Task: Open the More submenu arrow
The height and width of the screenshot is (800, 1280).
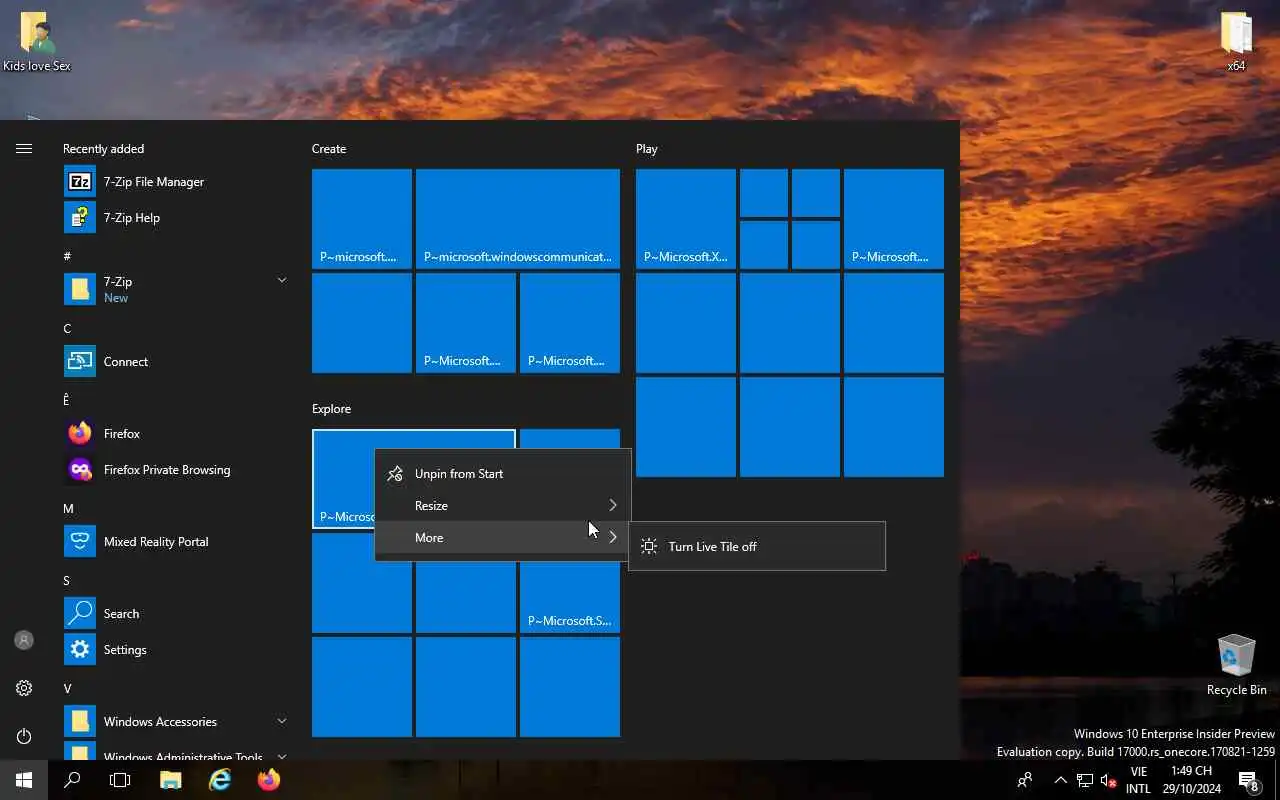Action: click(x=613, y=537)
